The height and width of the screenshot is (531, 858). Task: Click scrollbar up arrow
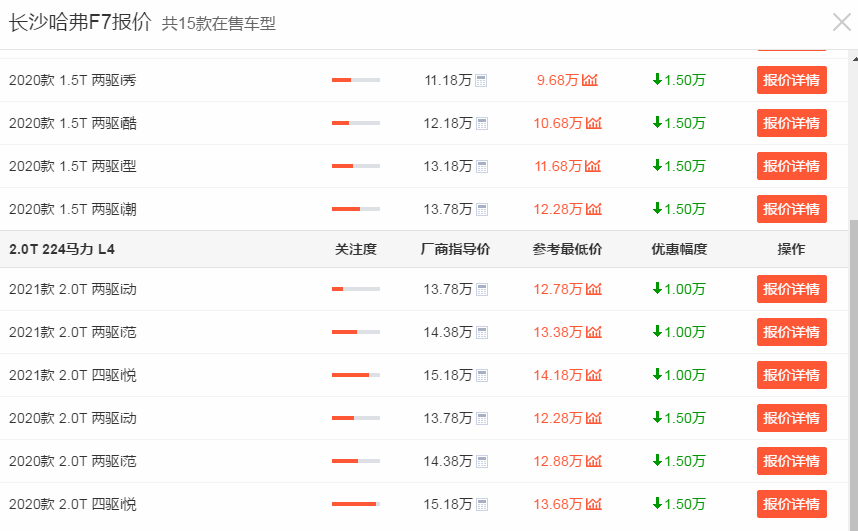[855, 59]
